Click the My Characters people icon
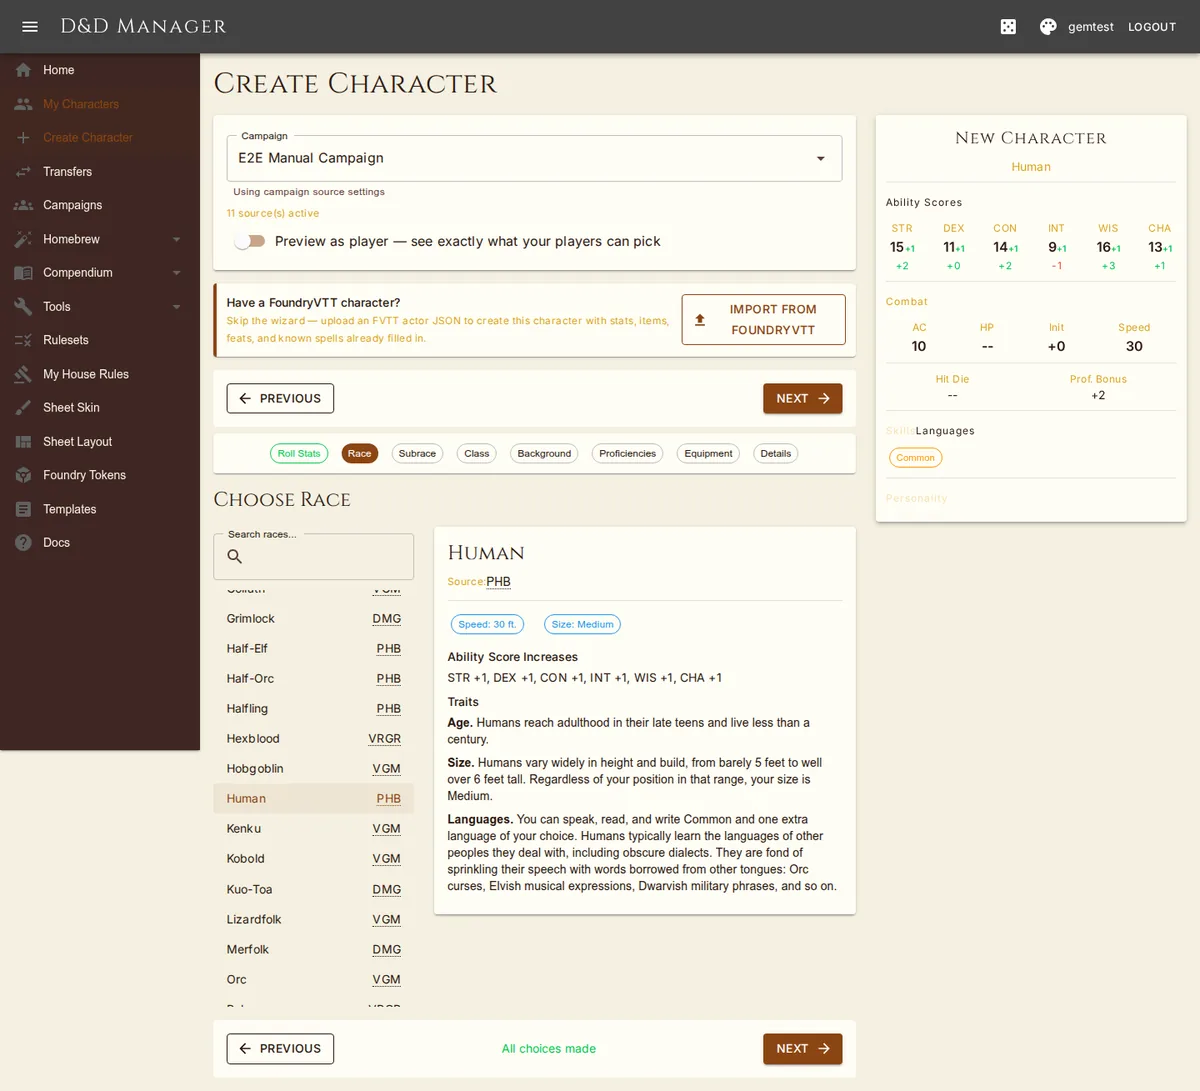This screenshot has width=1200, height=1091. pyautogui.click(x=23, y=104)
